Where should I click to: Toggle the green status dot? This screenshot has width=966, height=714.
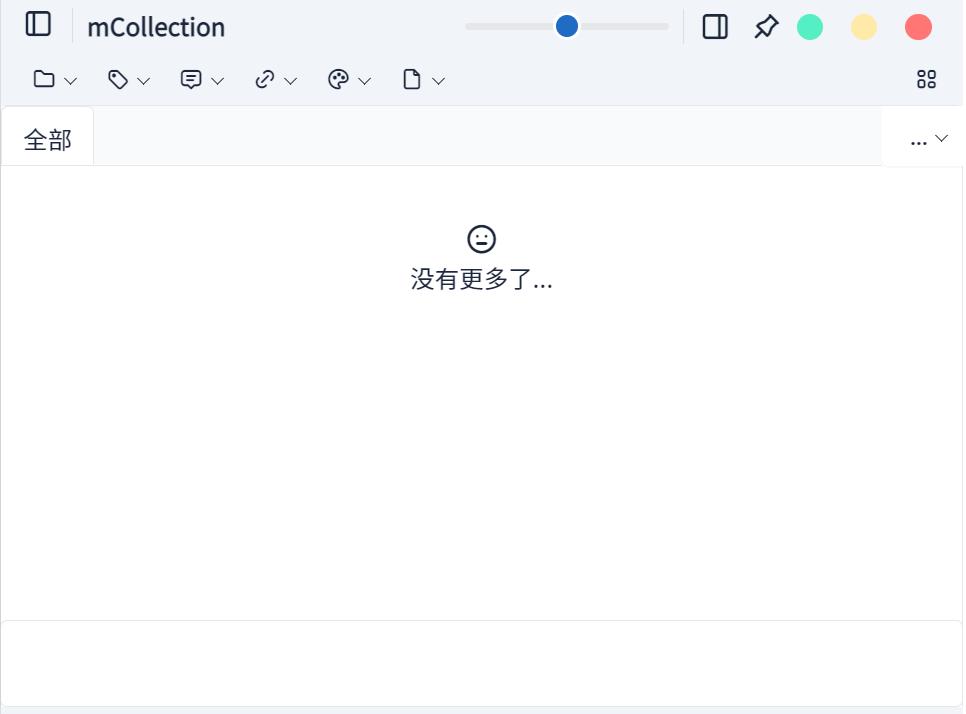point(810,27)
